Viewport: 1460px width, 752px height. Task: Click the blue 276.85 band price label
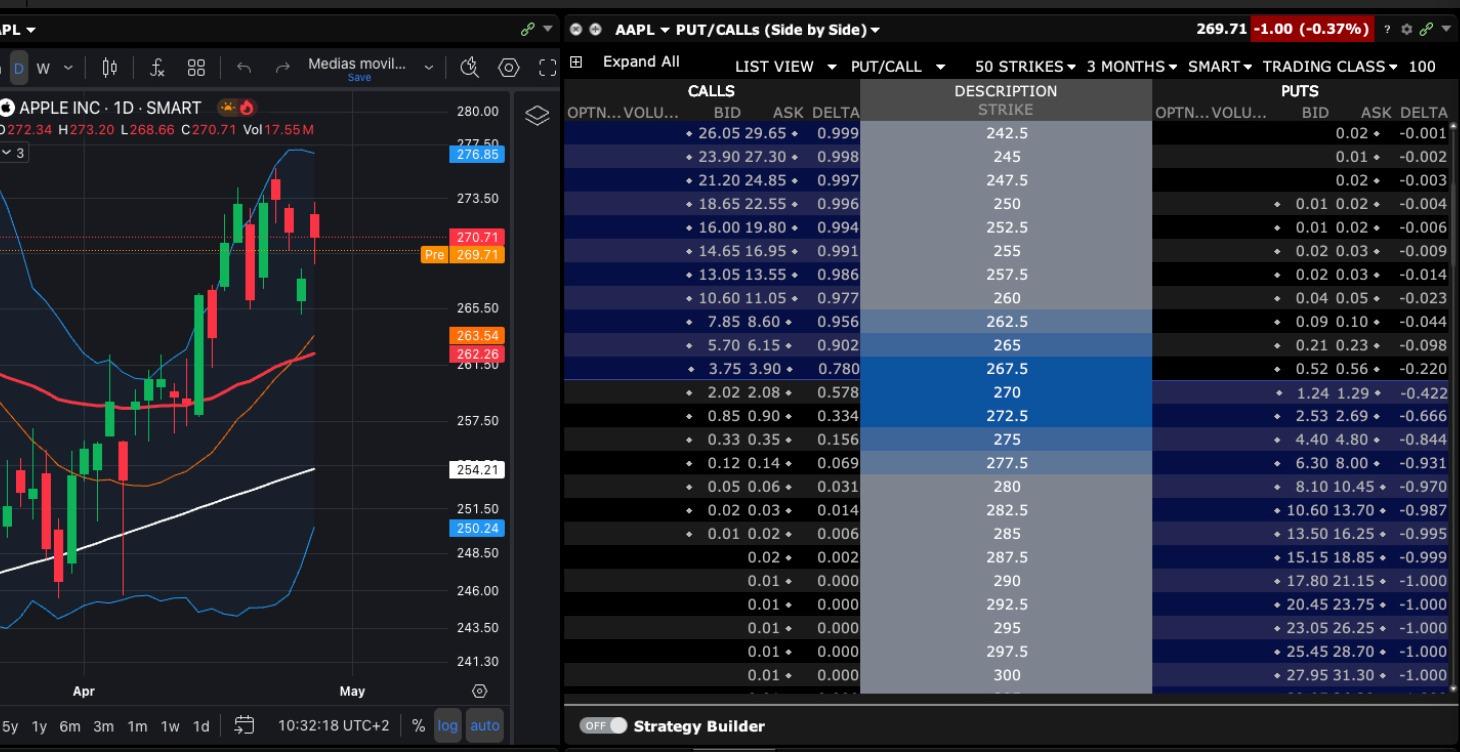point(478,155)
